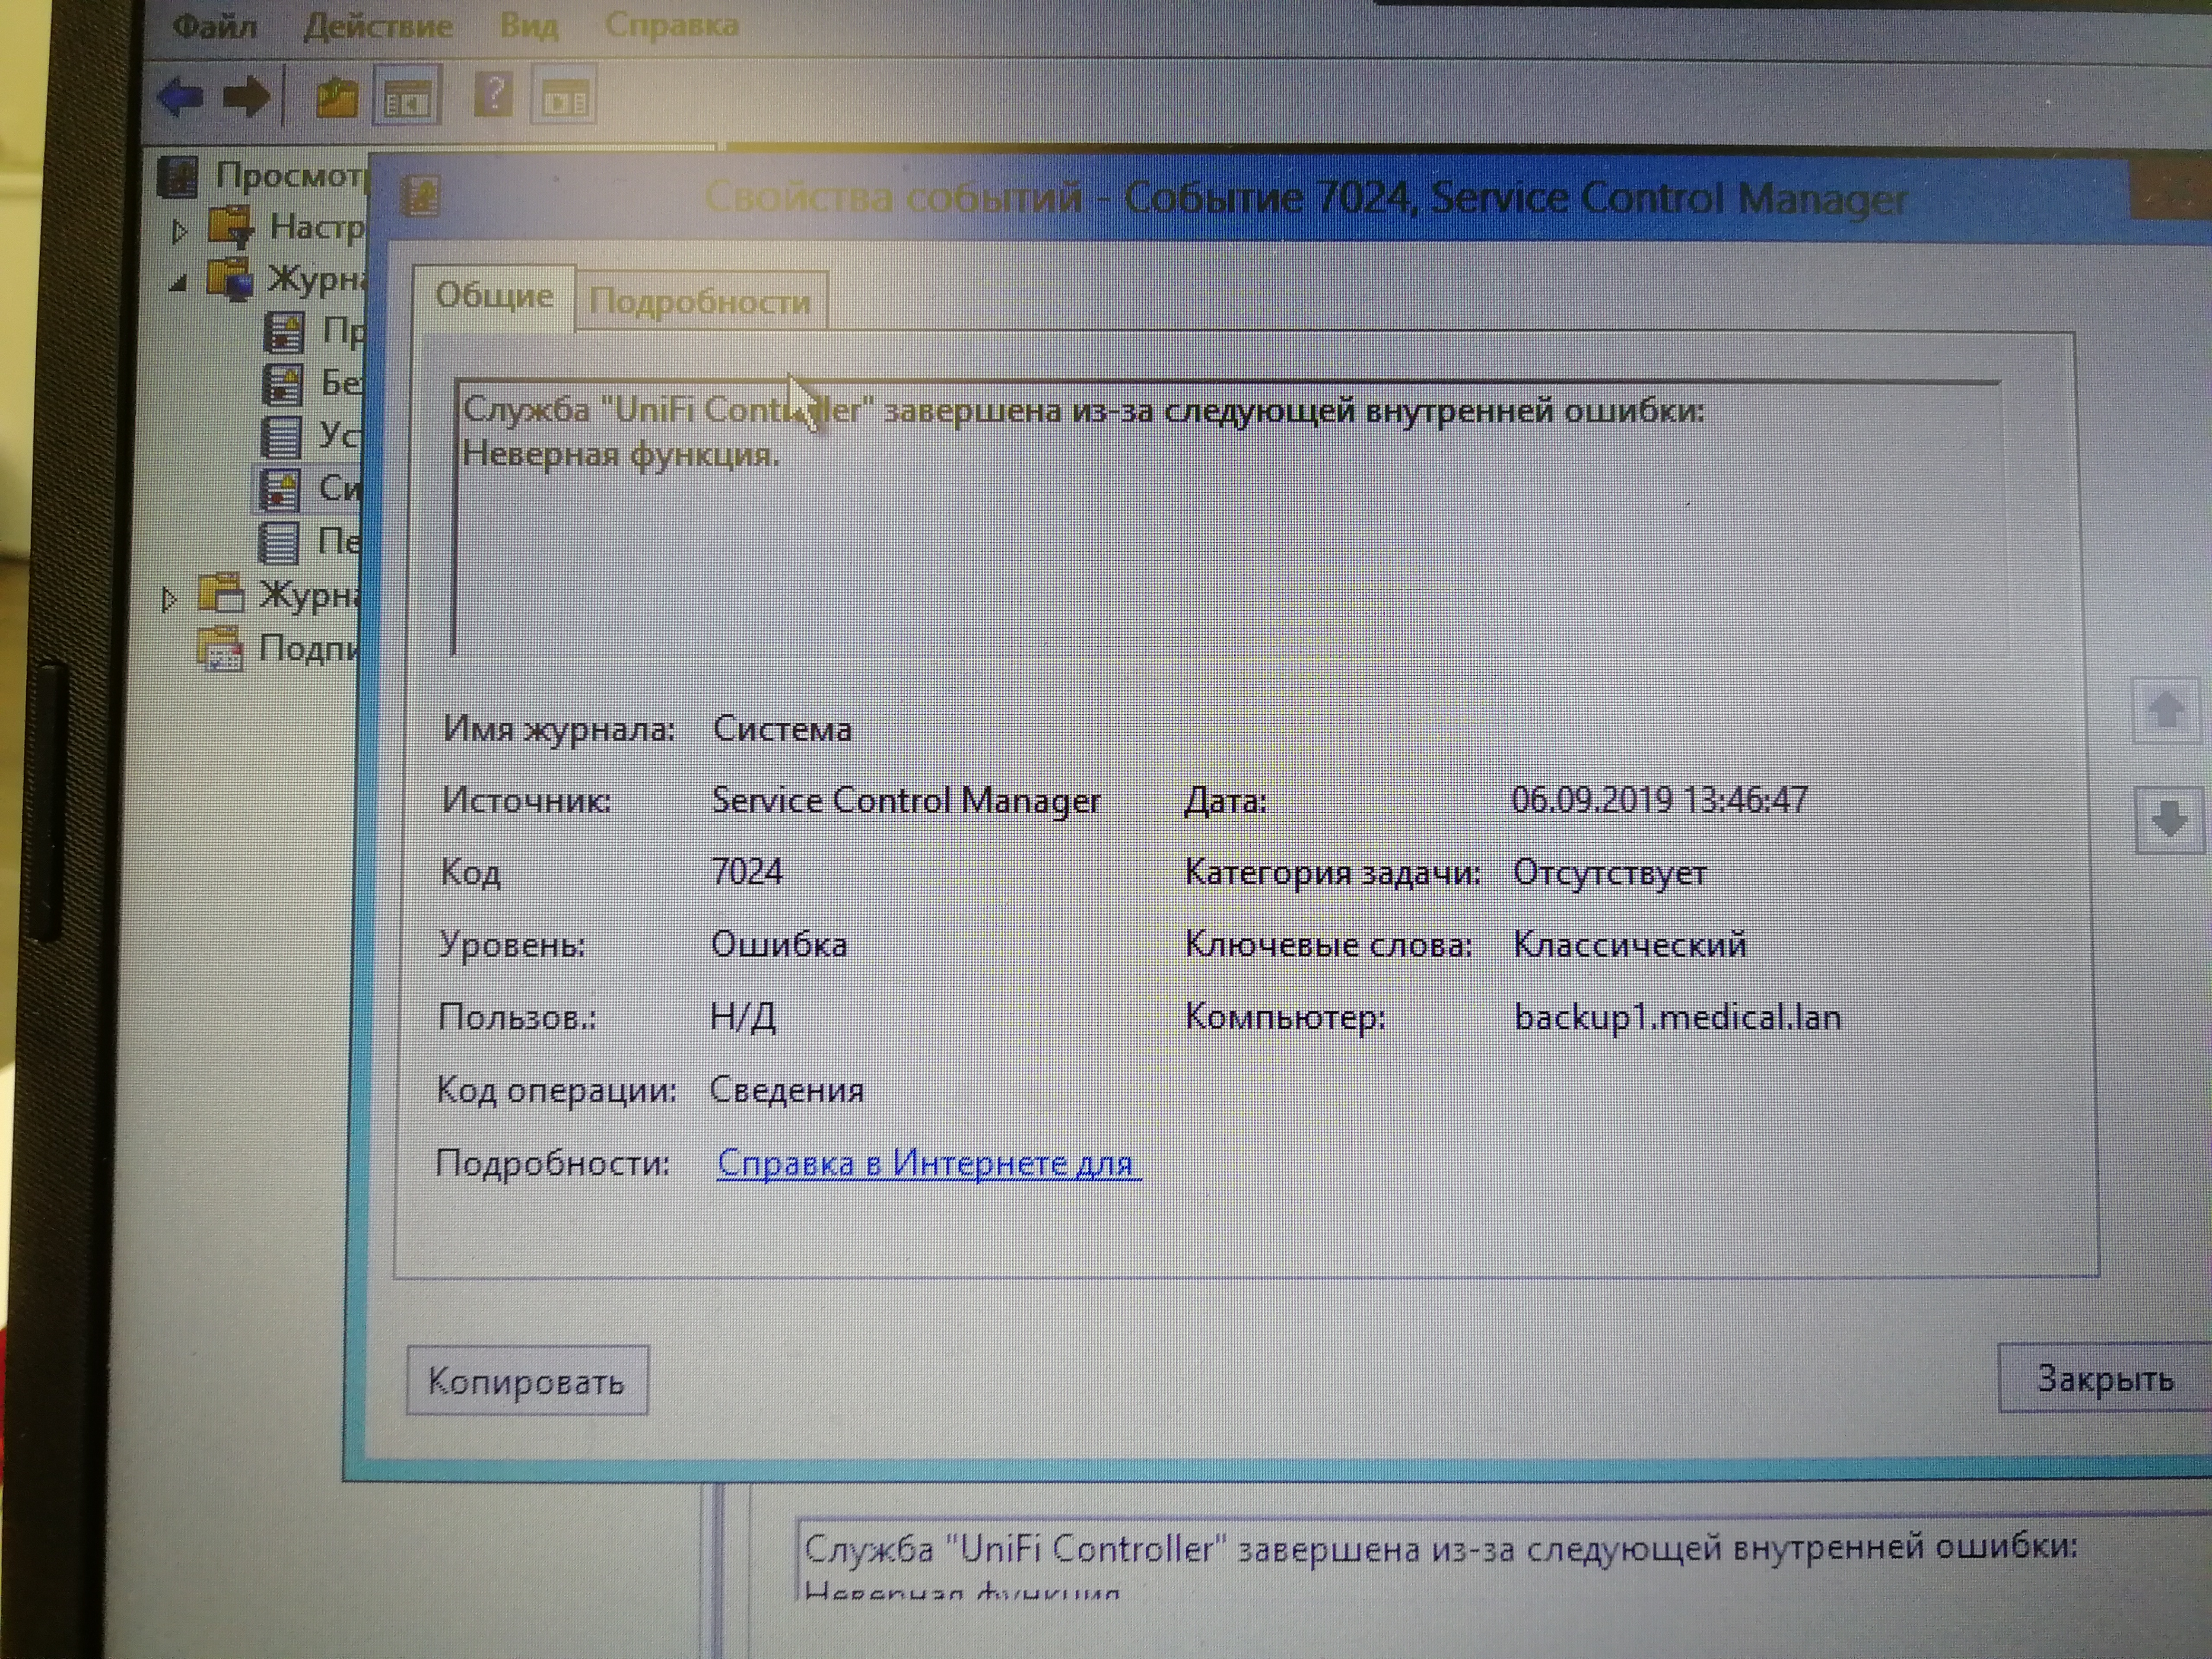Select the Си... system log in tree
This screenshot has width=2212, height=1659.
[x=307, y=489]
